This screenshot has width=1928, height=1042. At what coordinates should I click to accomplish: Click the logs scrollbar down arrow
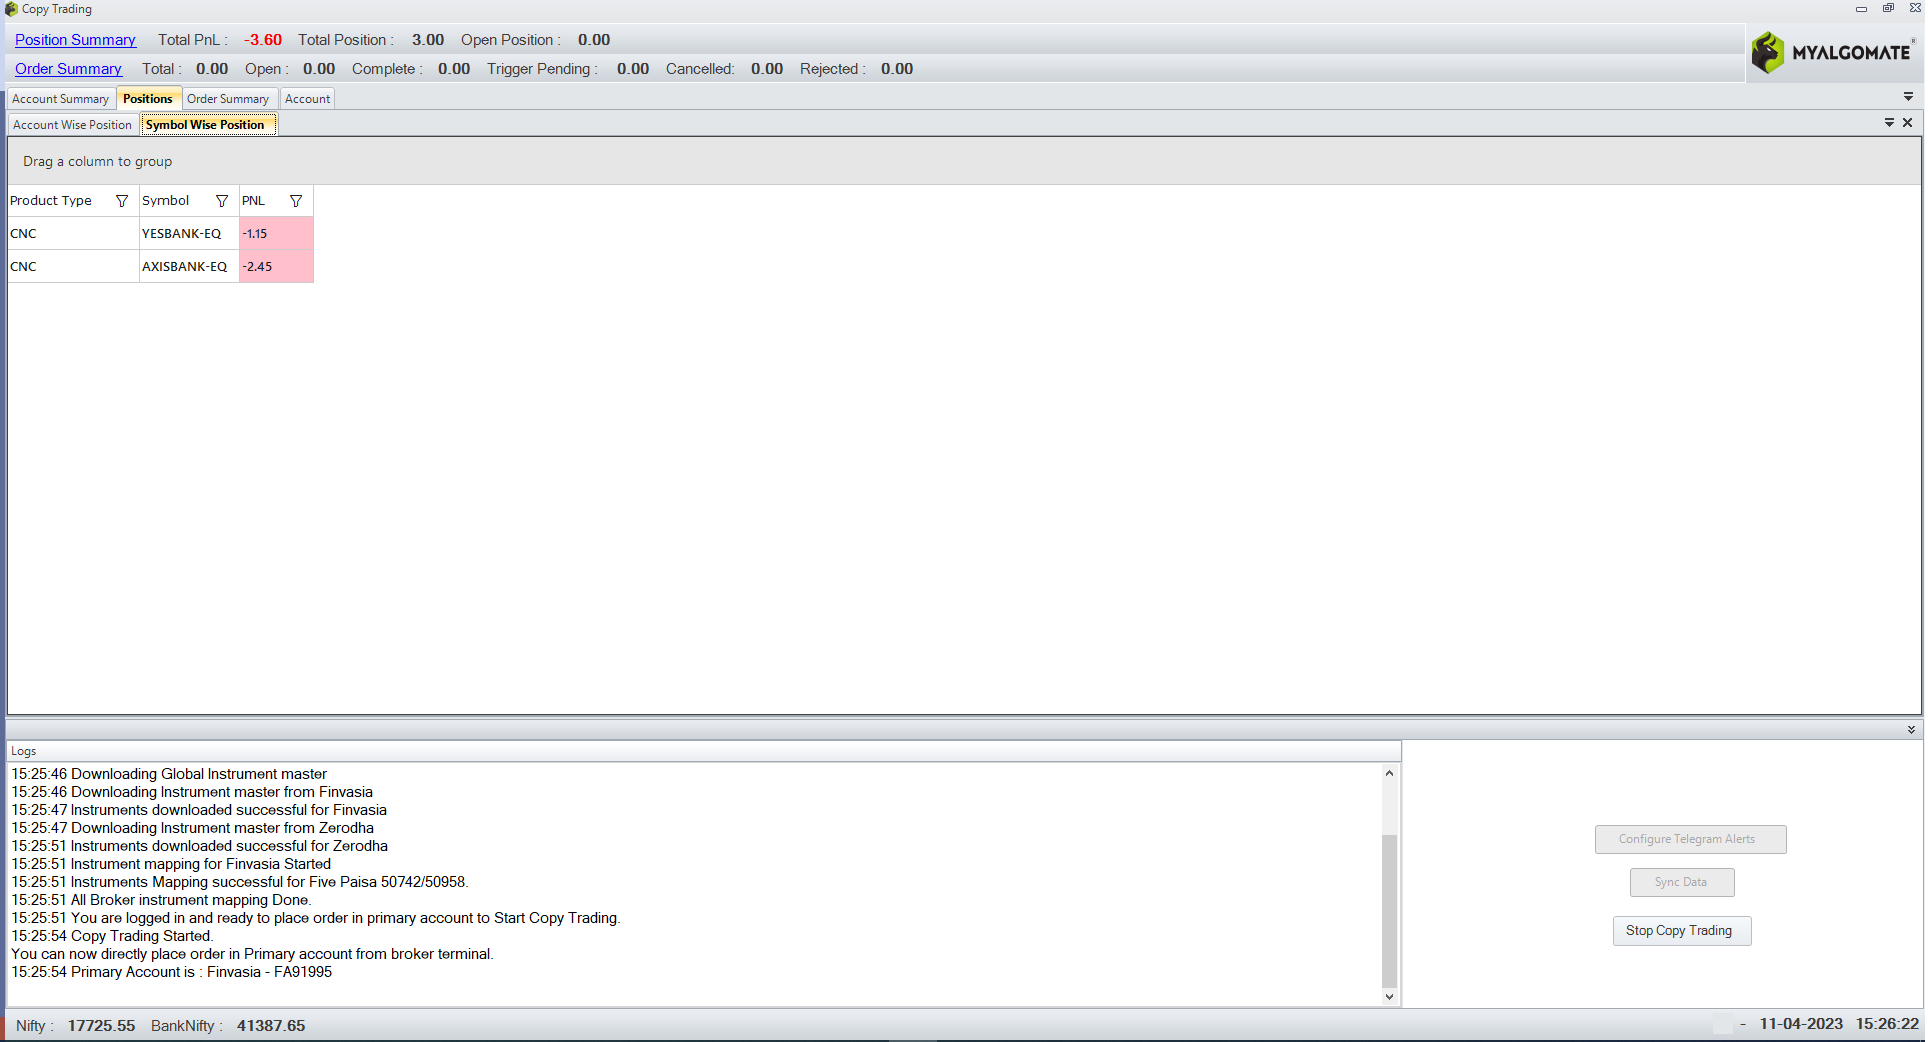[1389, 996]
